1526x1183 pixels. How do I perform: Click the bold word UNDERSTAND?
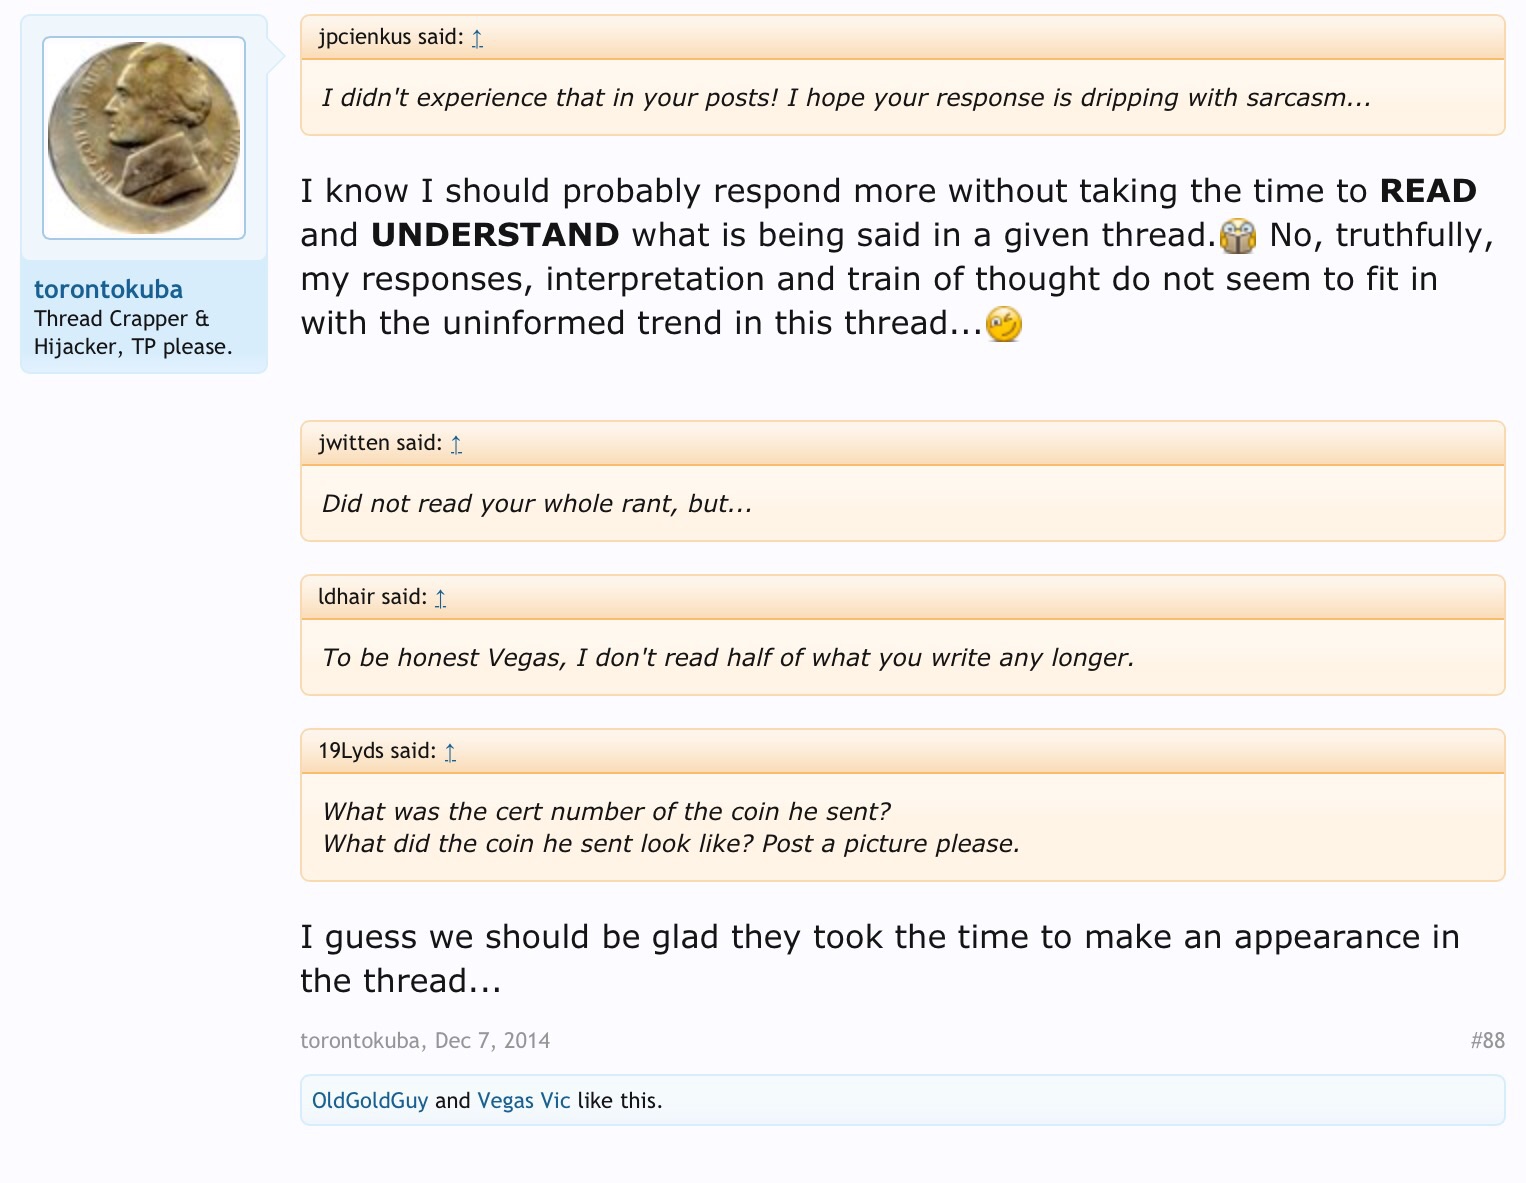click(495, 235)
